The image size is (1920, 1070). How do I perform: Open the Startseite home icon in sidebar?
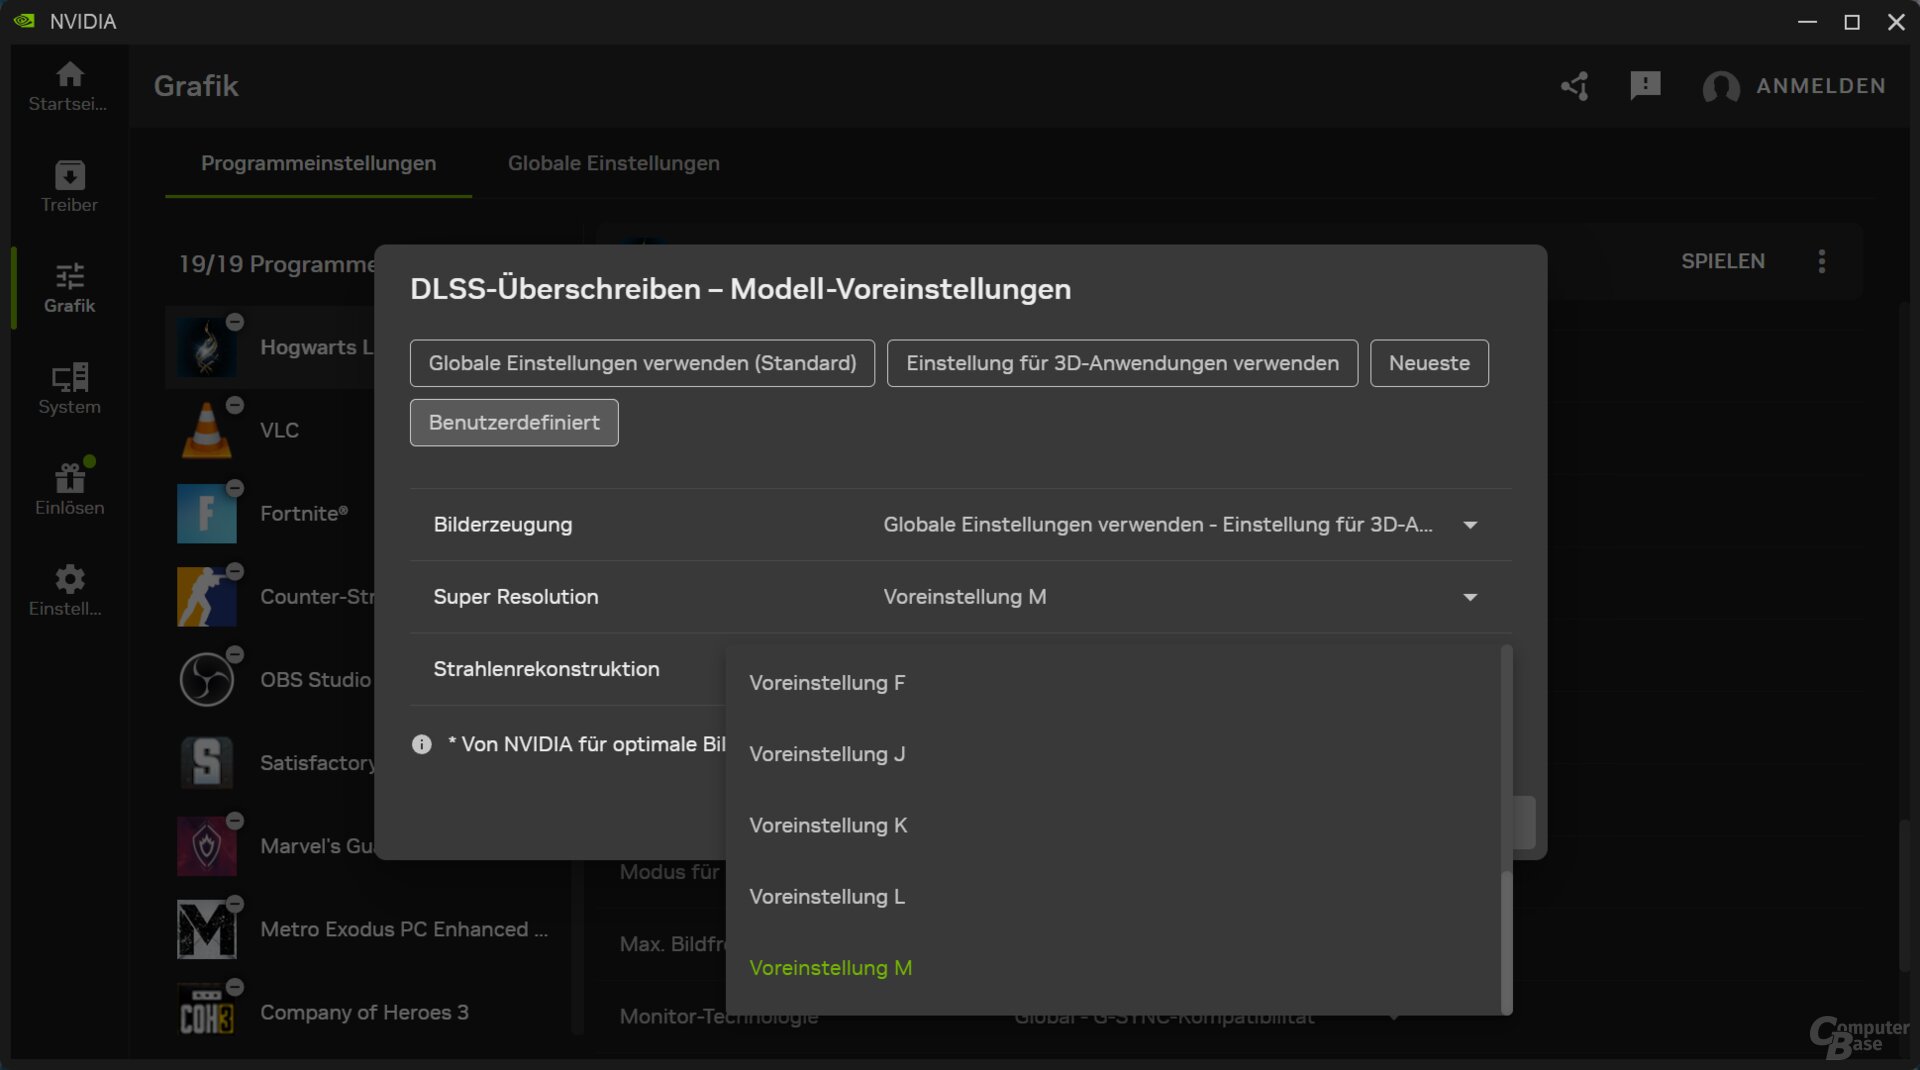(x=69, y=86)
